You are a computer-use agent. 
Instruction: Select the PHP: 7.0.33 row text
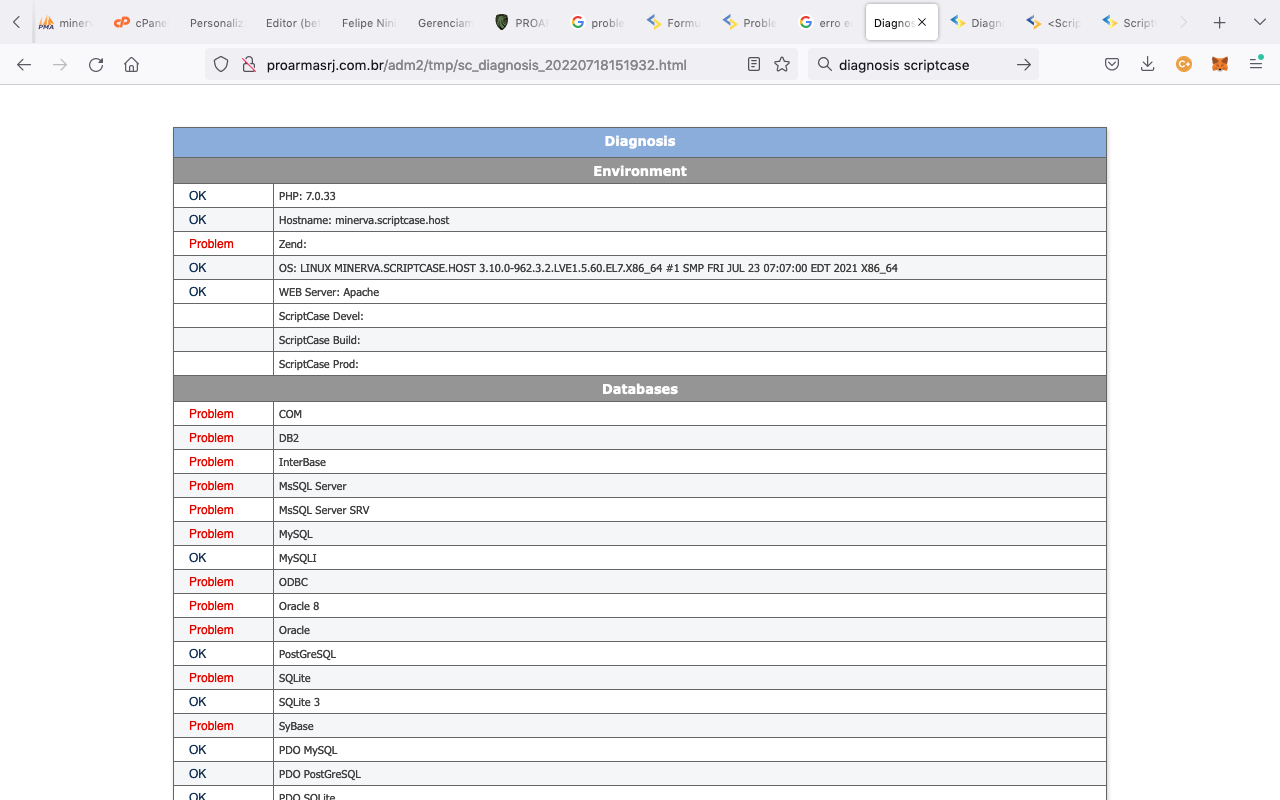coord(307,196)
